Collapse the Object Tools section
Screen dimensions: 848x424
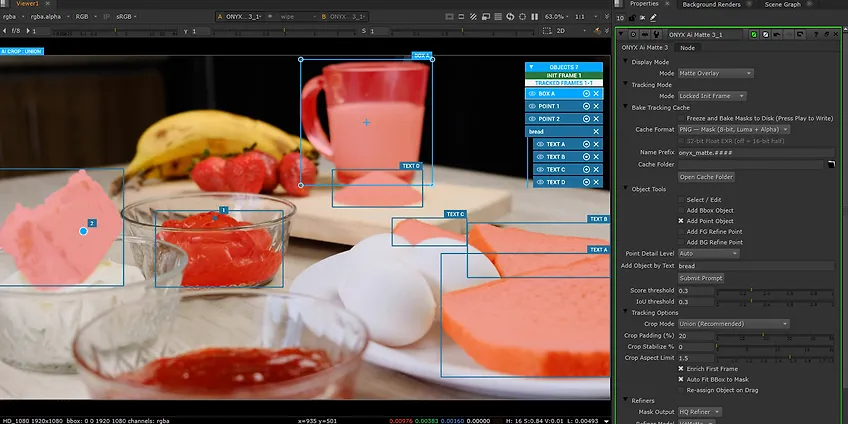click(625, 189)
